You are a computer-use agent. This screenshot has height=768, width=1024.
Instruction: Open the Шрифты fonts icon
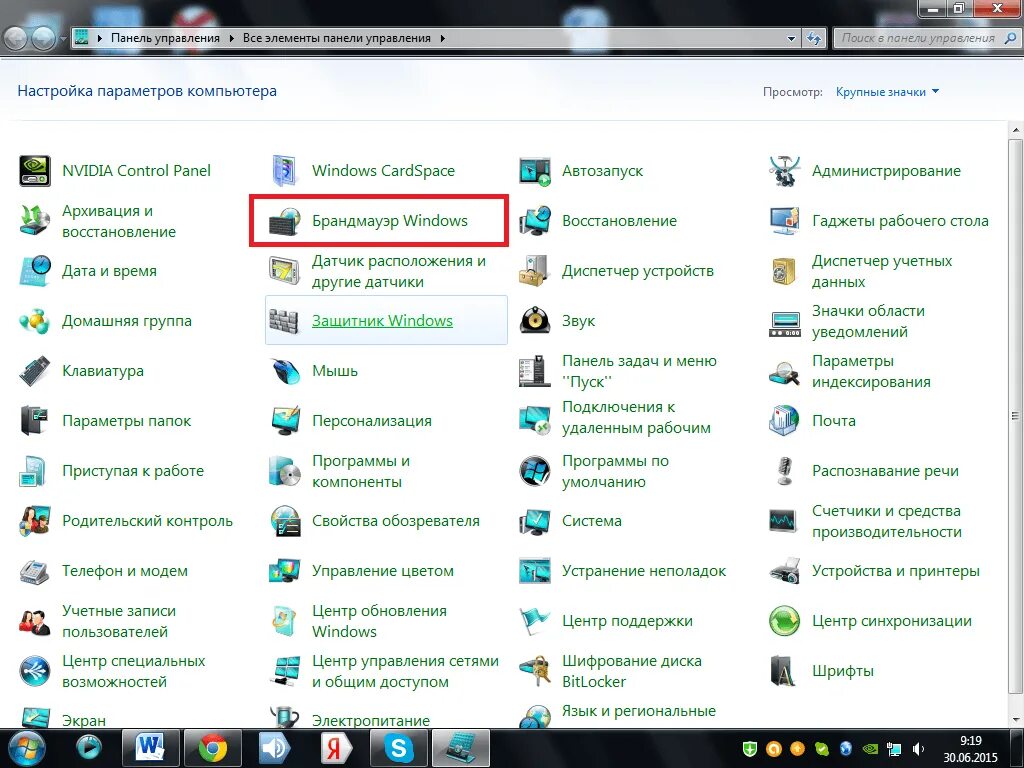[x=784, y=671]
